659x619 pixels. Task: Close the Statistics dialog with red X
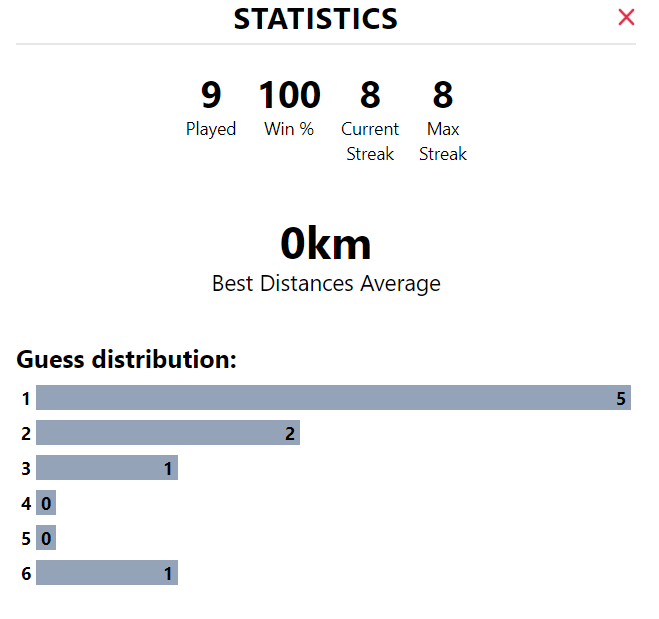click(626, 17)
